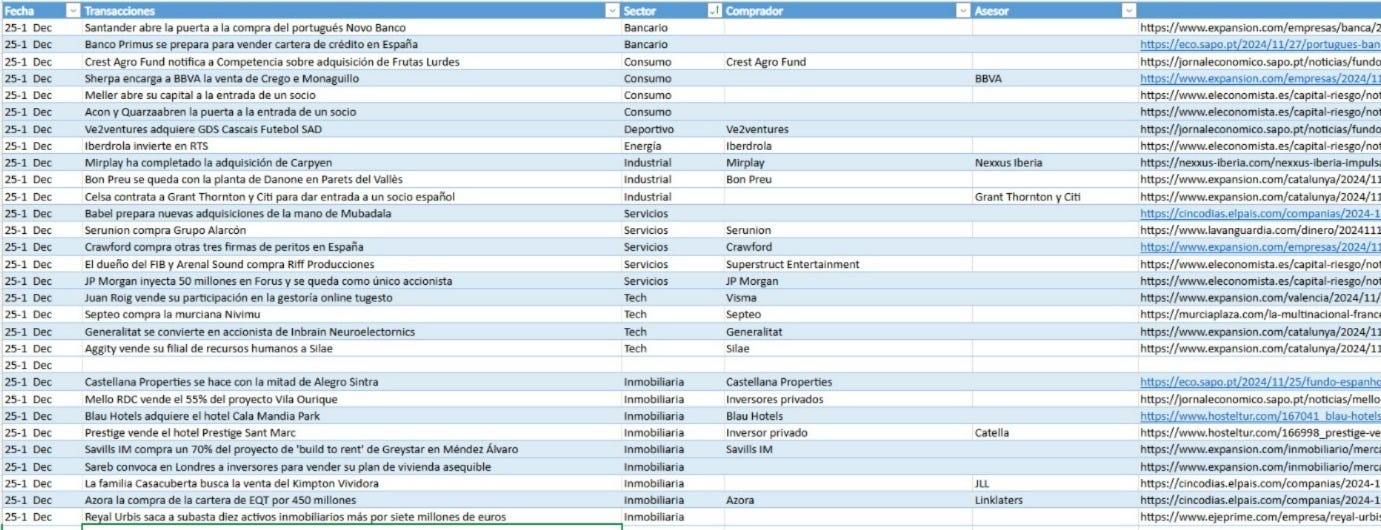The width and height of the screenshot is (1381, 530).
Task: Select the Deportivo sector cell
Action: [672, 129]
